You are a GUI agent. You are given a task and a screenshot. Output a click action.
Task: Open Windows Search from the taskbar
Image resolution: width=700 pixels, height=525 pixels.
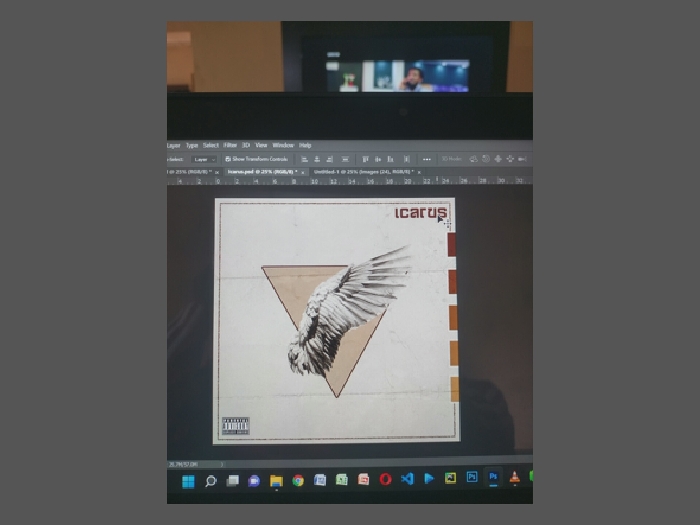click(211, 481)
